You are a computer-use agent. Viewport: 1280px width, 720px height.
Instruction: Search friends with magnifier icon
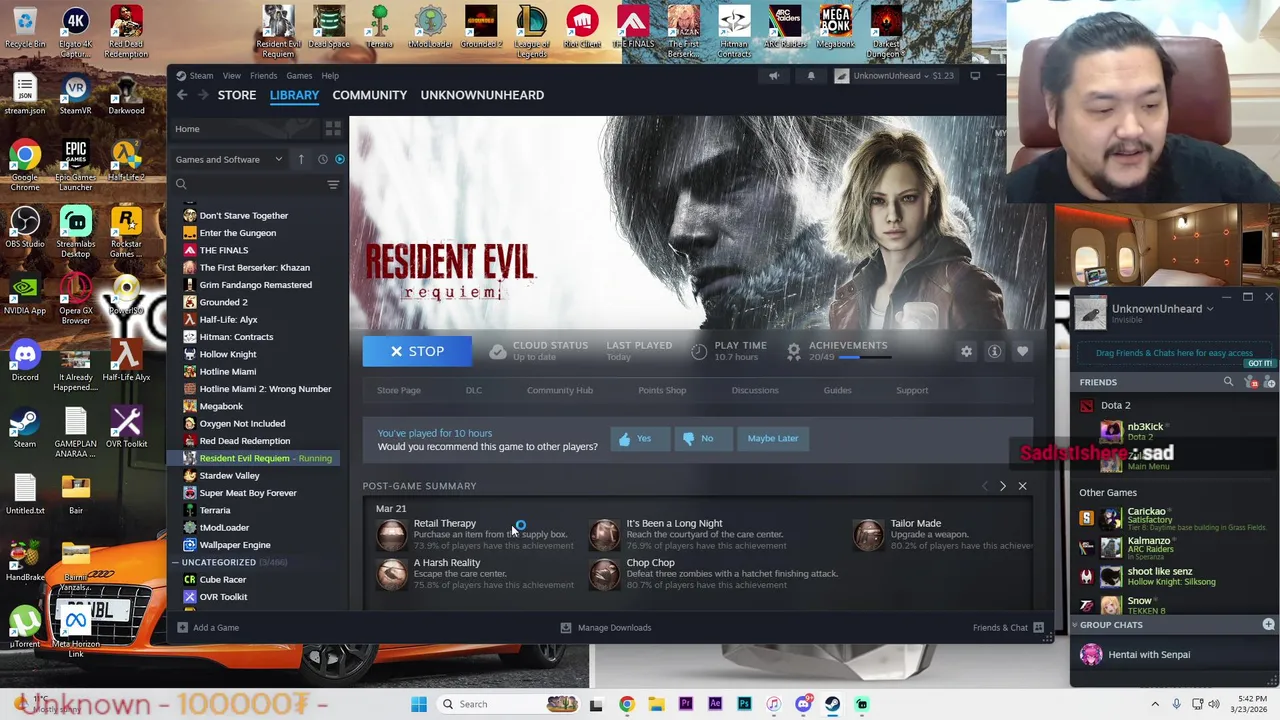tap(1228, 382)
